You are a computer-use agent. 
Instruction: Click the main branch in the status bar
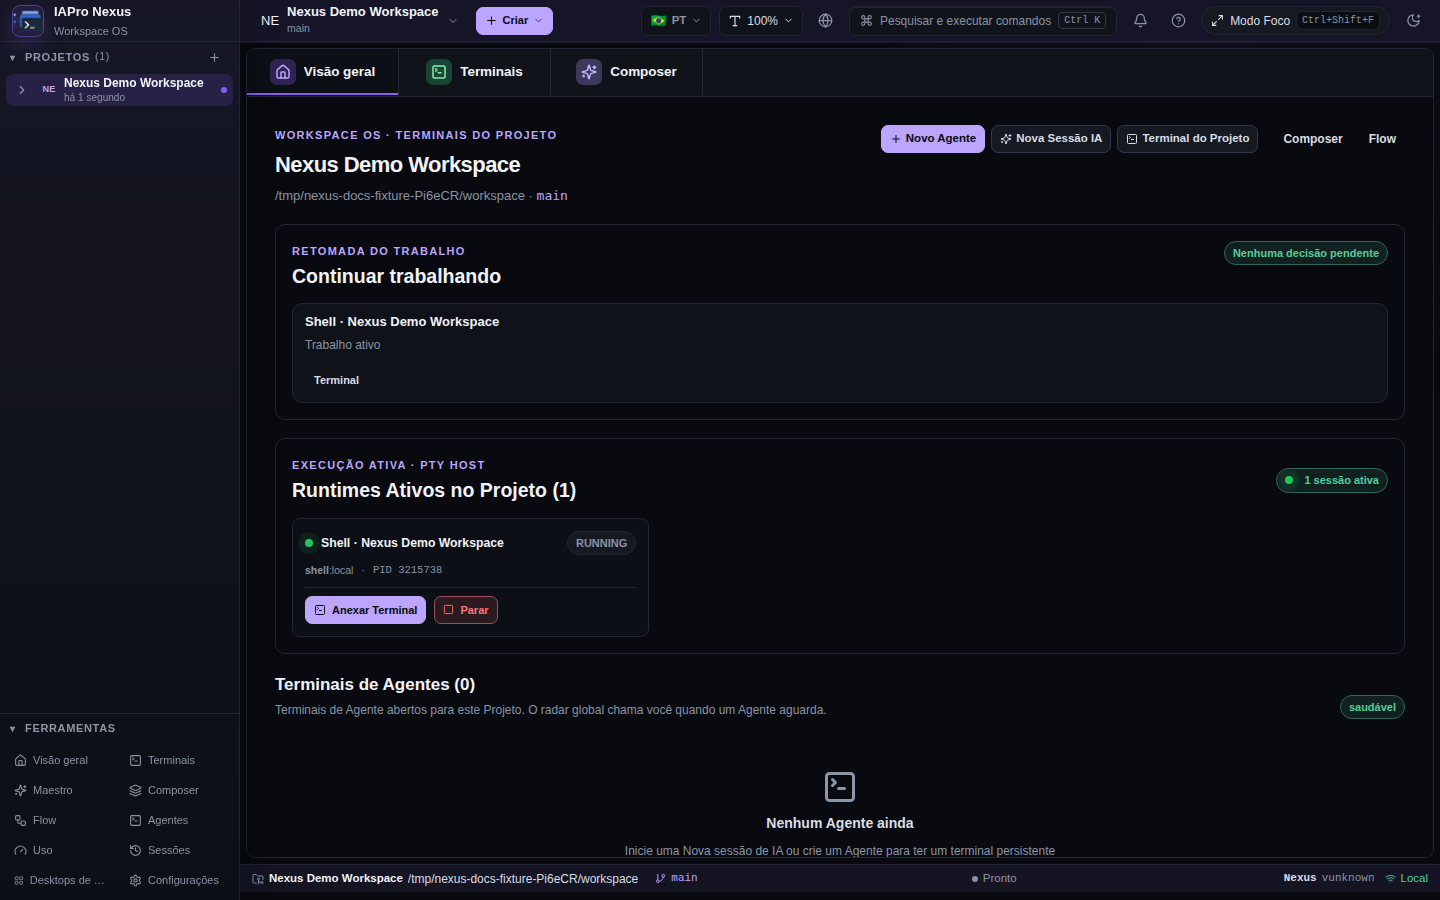(x=677, y=878)
